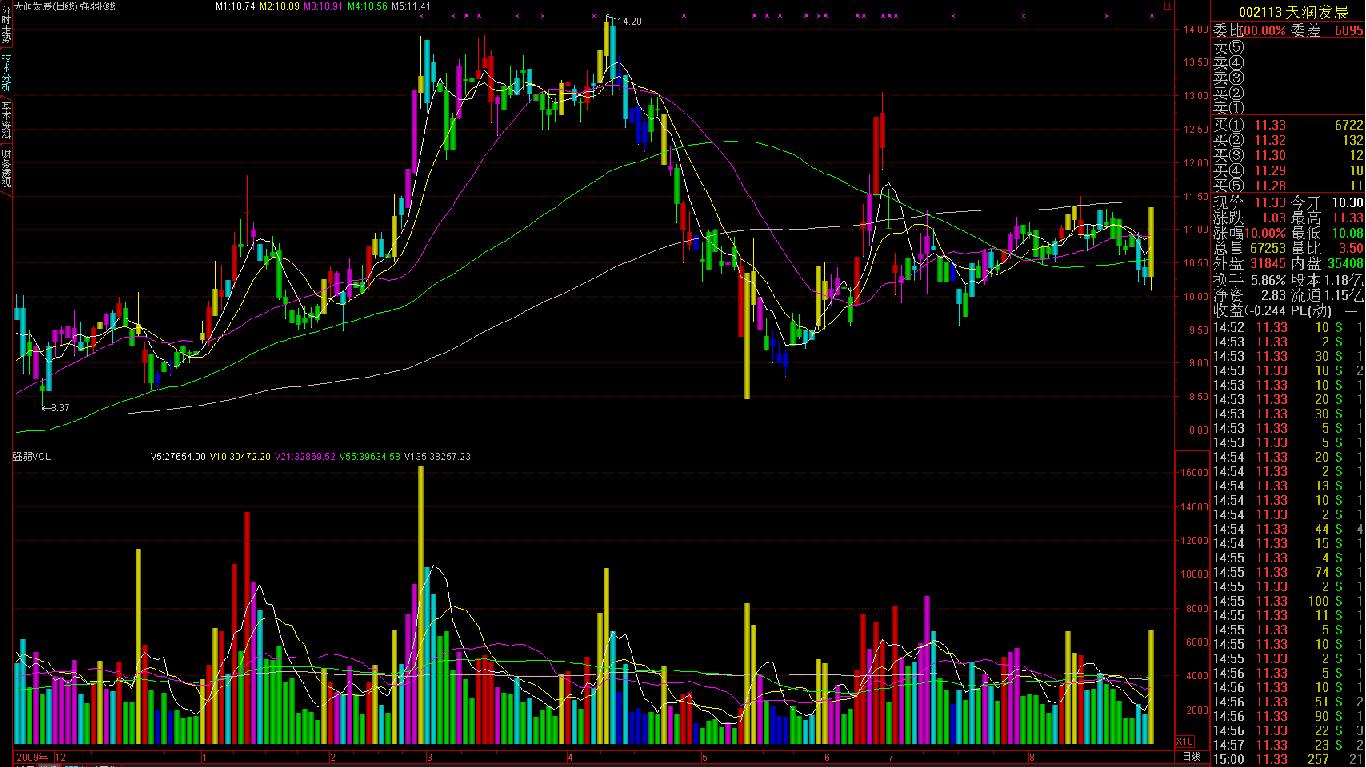This screenshot has height=767, width=1366.
Task: Click the 8.37 low price label
Action: 58,408
